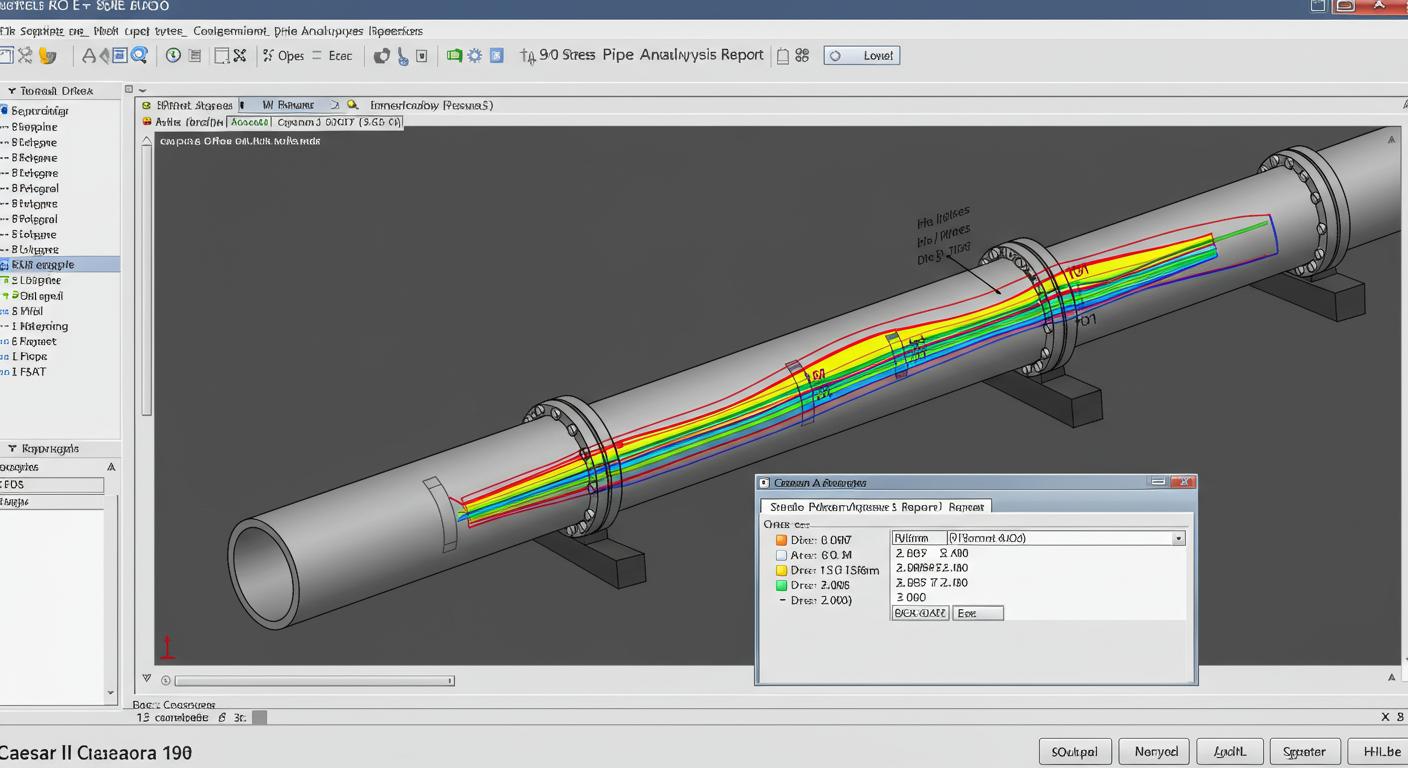
Task: Click the up arrow beside the EDS list header
Action: (111, 467)
